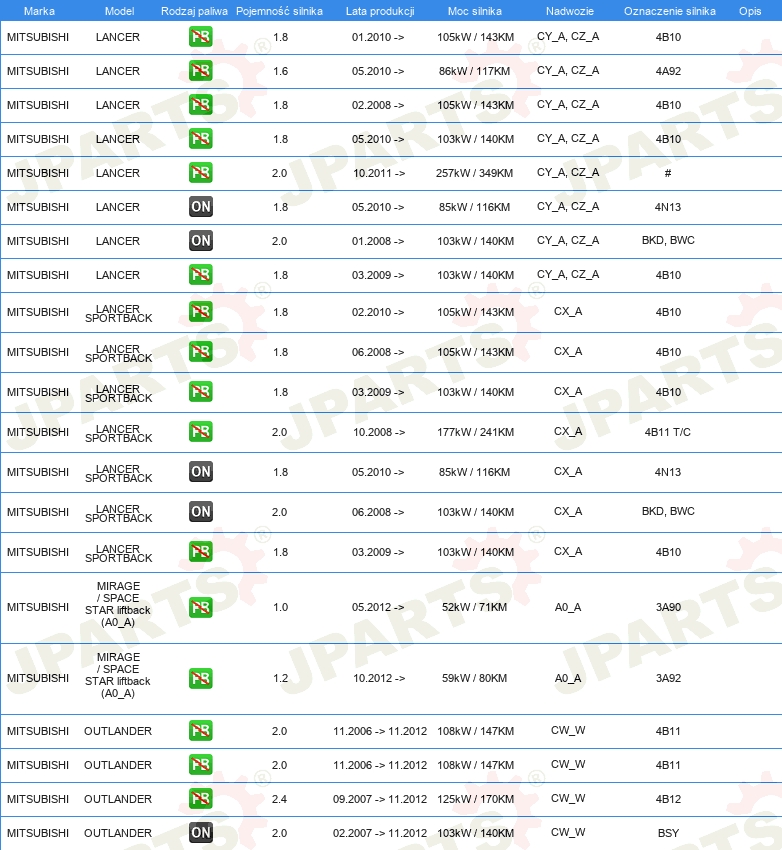Click the 'Marka' column header
Image resolution: width=782 pixels, height=850 pixels.
pos(39,11)
